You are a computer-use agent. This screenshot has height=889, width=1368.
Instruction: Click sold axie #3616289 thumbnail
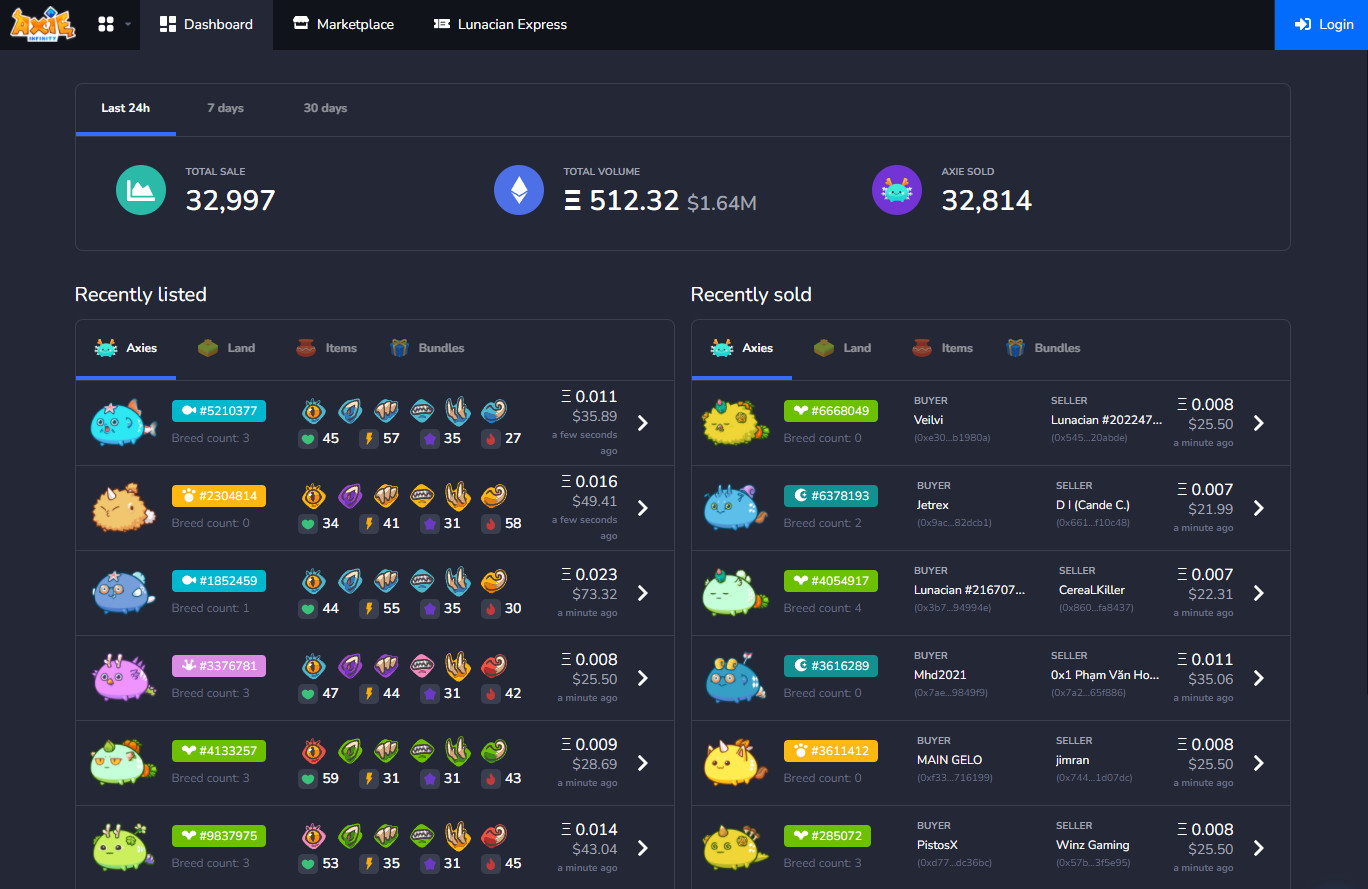pyautogui.click(x=737, y=677)
